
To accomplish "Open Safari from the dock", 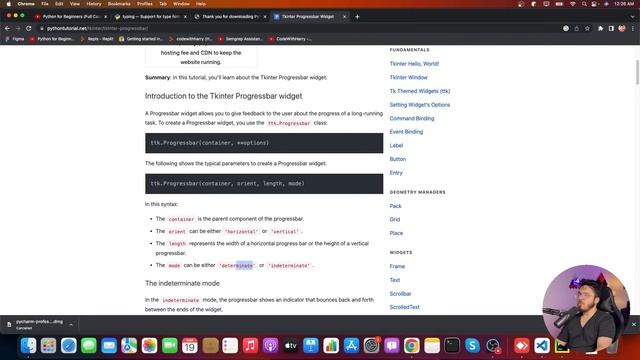I will (69, 346).
